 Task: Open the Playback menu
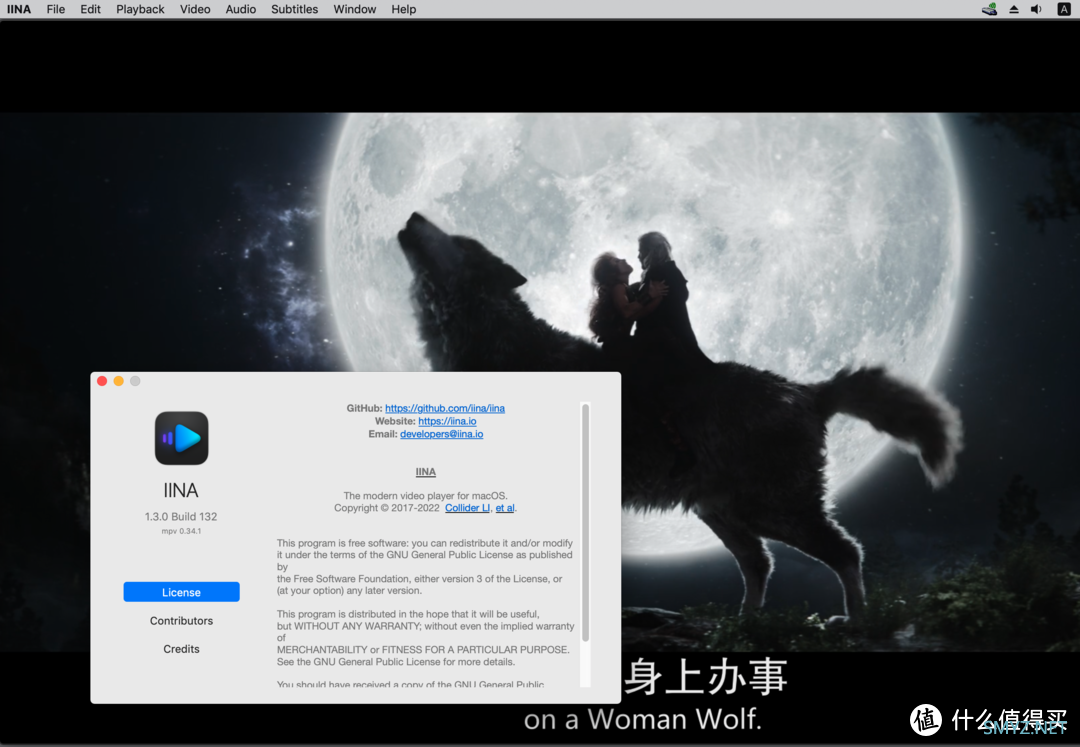(x=140, y=9)
